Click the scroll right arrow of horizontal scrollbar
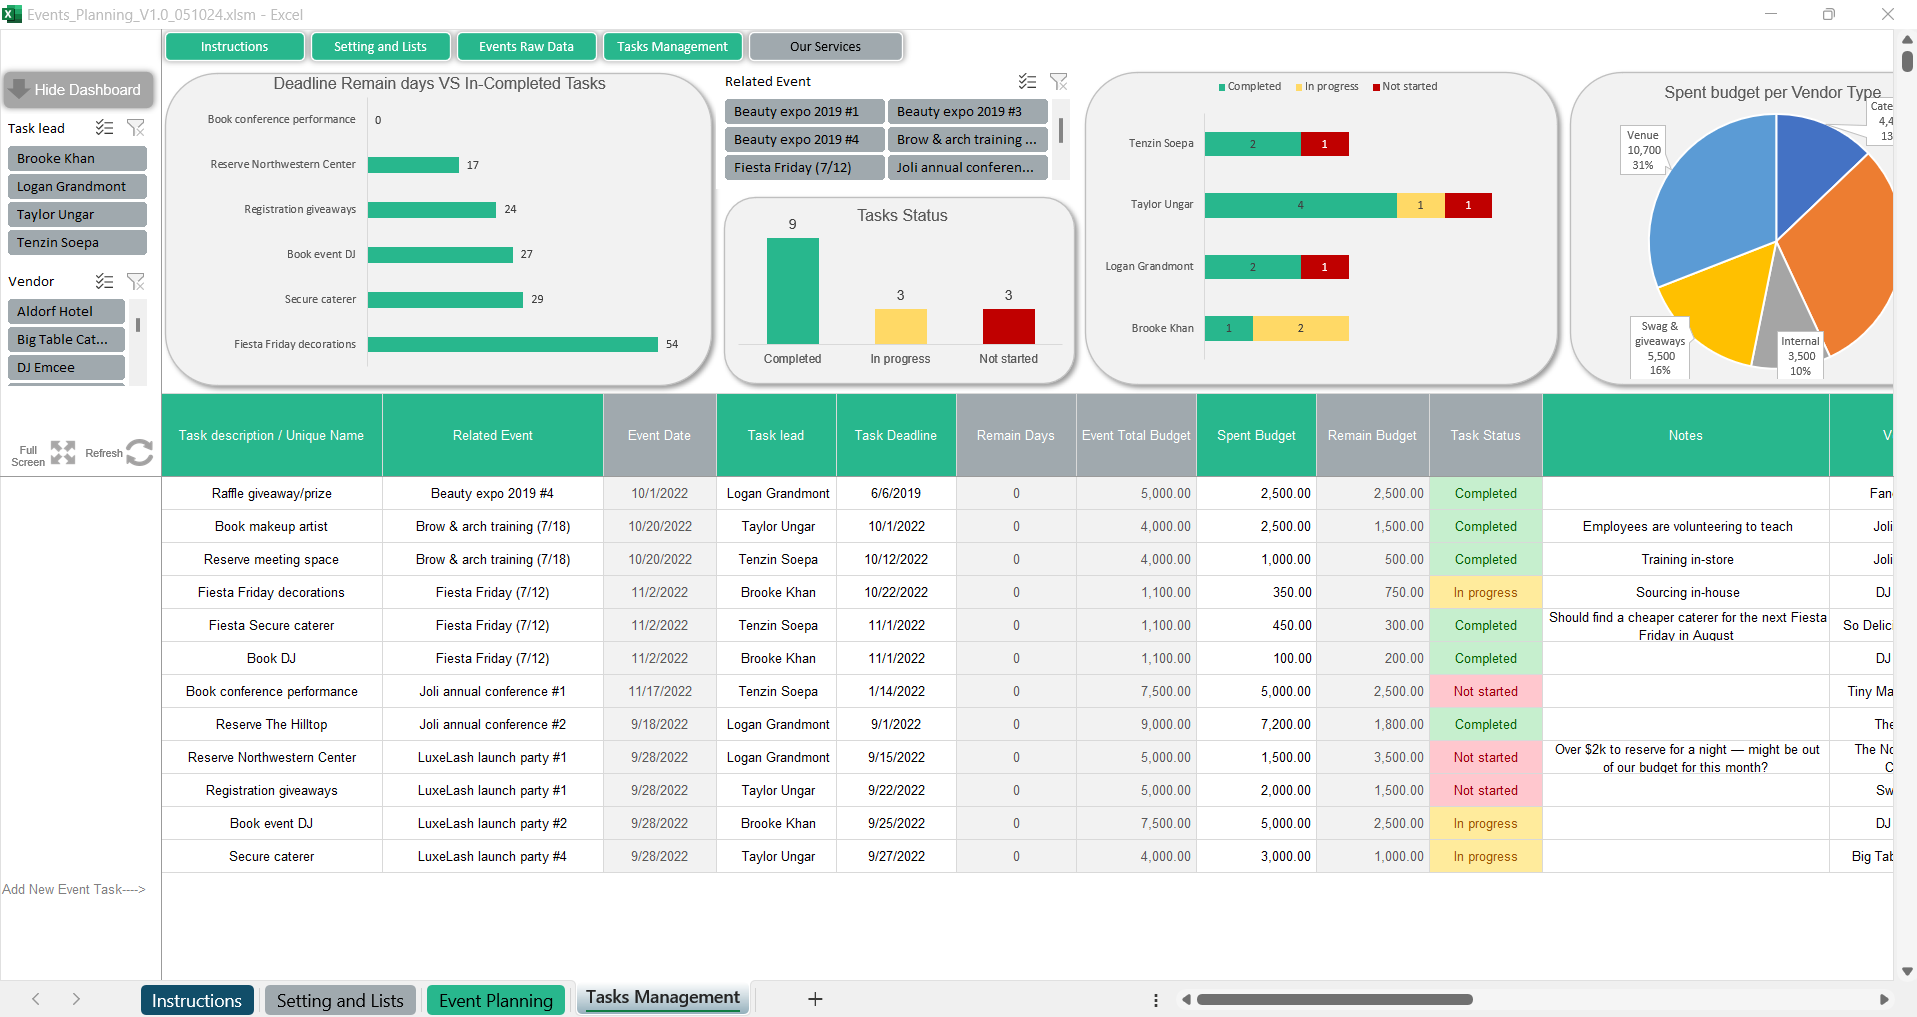 [x=1884, y=1000]
